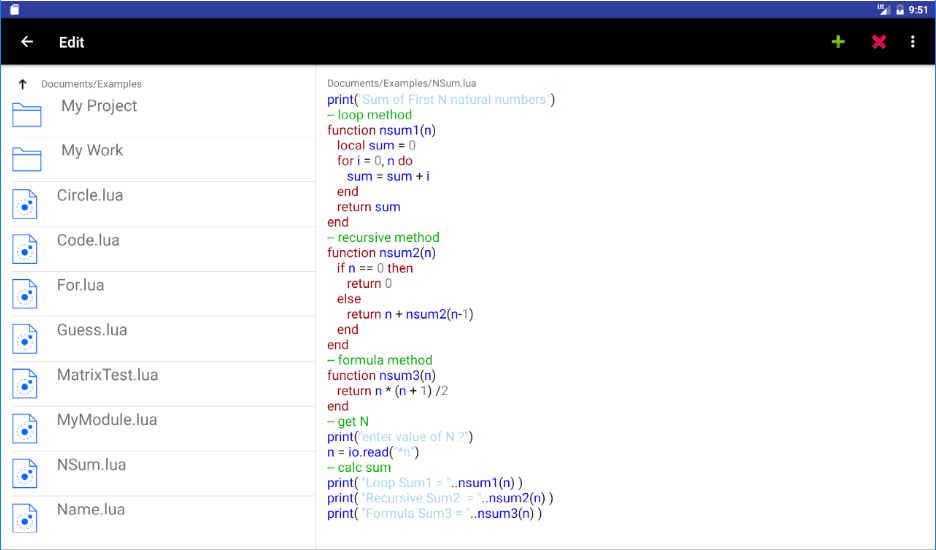Place cursor on 'return 0' line
Viewport: 936px width, 550px height.
coord(370,284)
